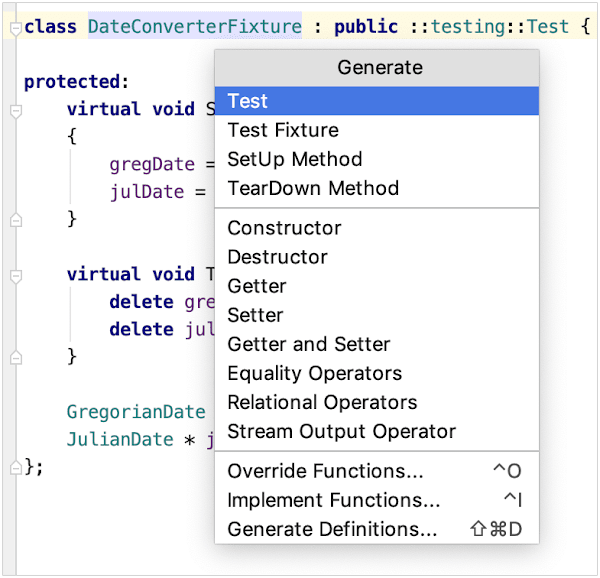Viewport: 600px width, 578px height.
Task: Click fold end marker at class closing brace
Action: pos(16,467)
